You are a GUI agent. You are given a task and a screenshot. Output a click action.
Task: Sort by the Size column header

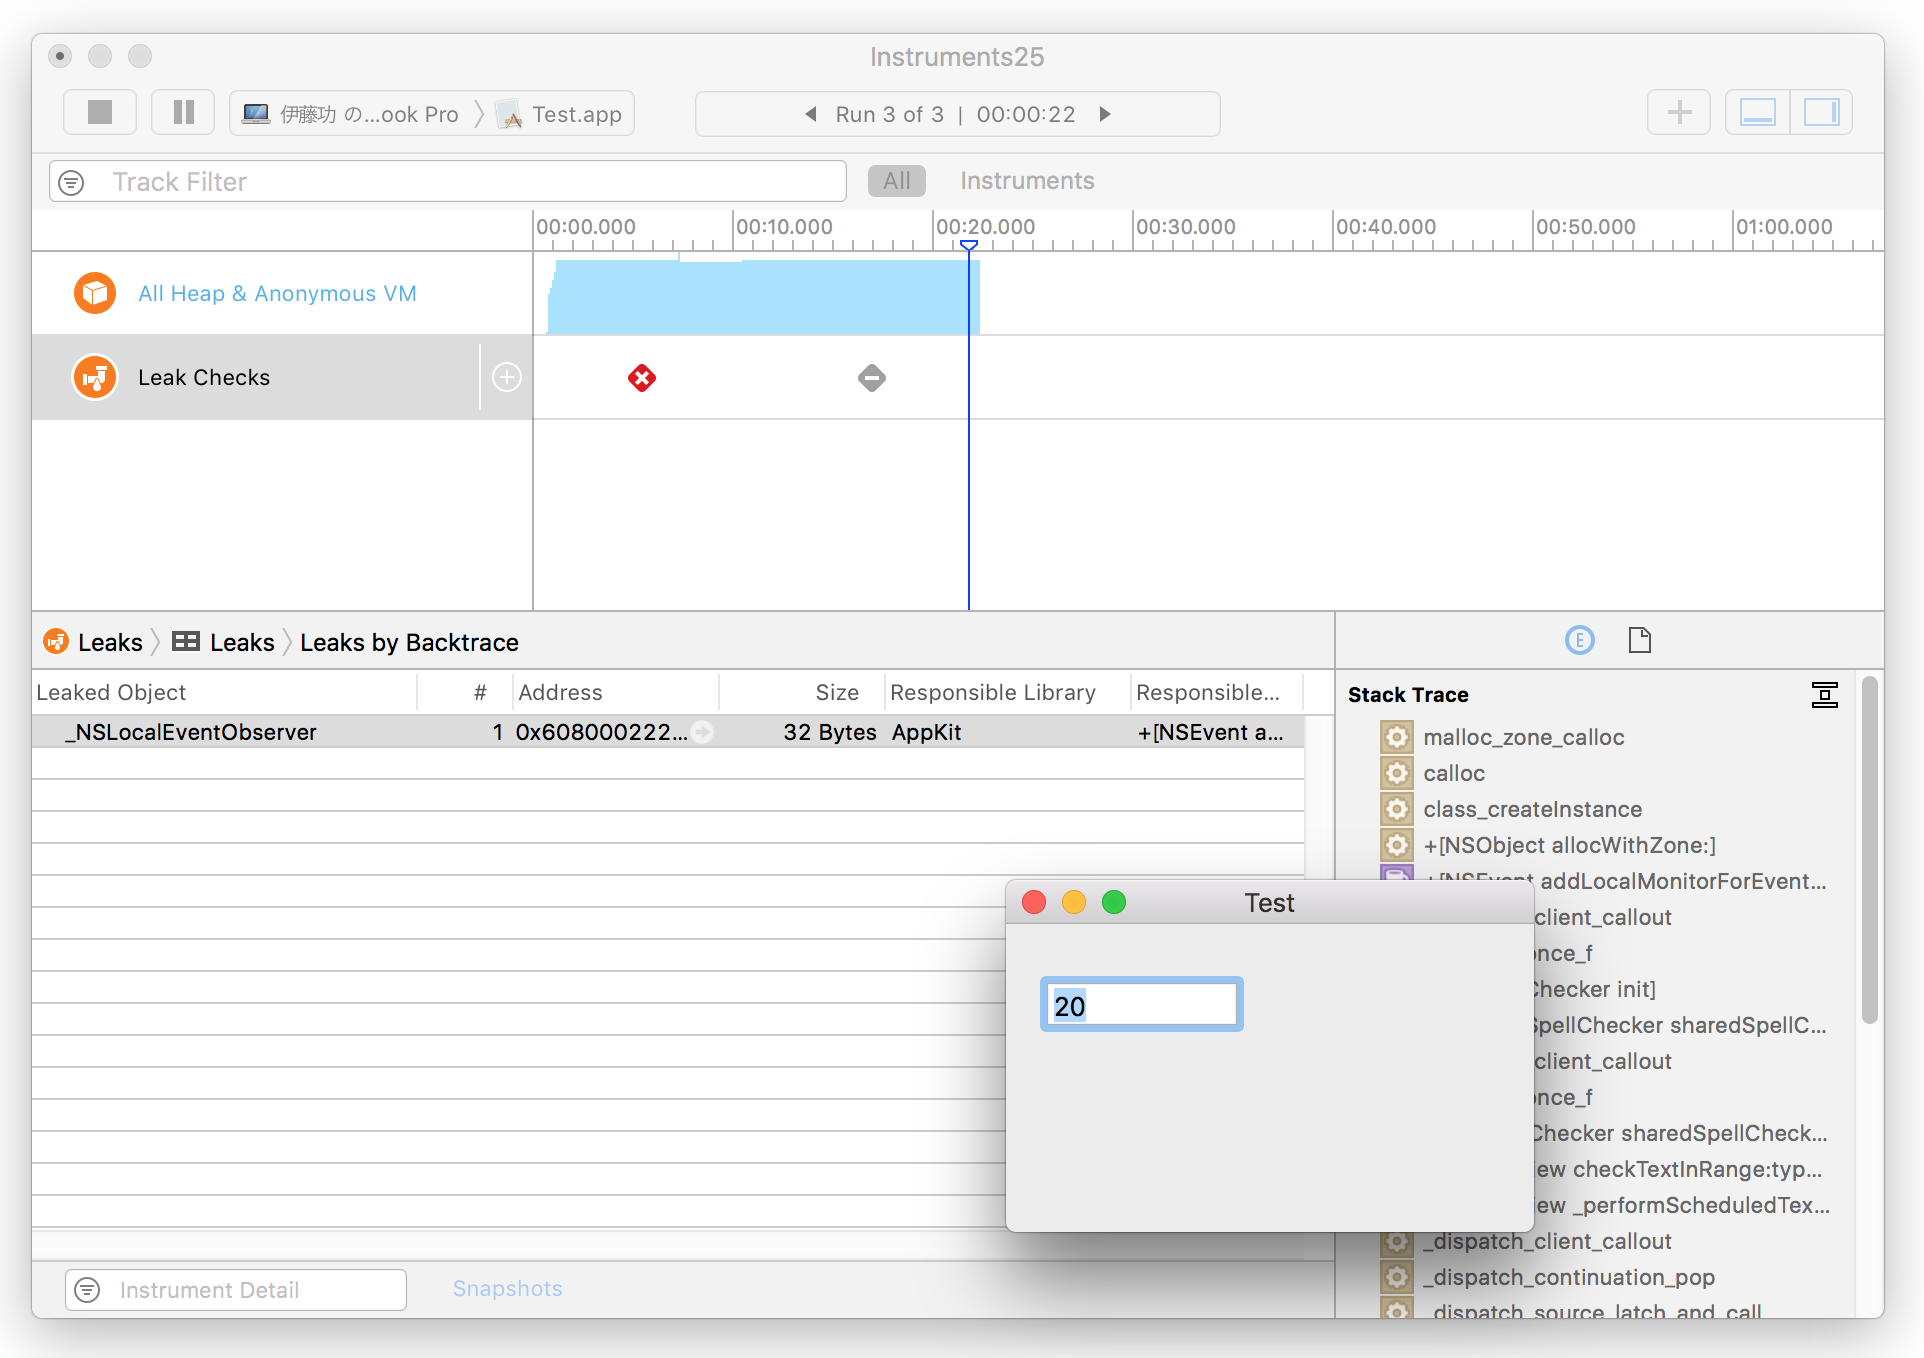click(802, 692)
